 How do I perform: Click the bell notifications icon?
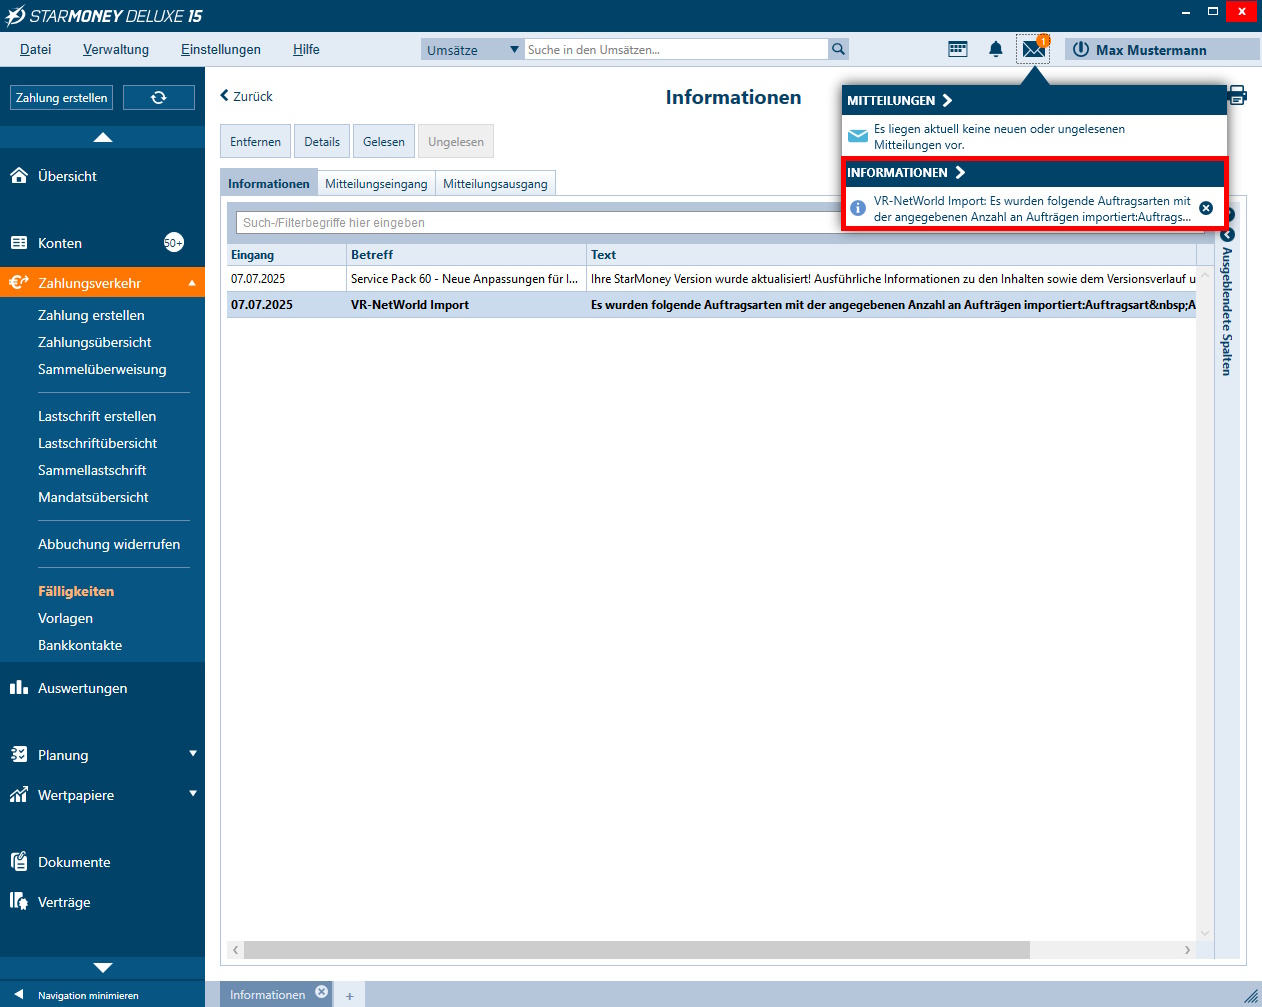click(996, 49)
